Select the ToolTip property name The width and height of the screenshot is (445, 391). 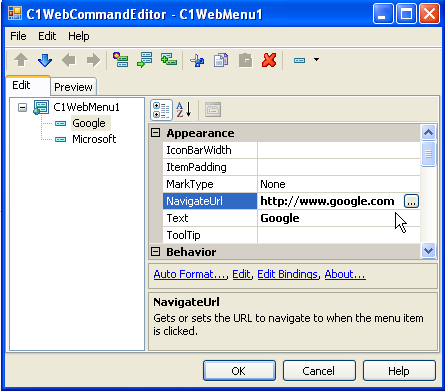click(210, 235)
